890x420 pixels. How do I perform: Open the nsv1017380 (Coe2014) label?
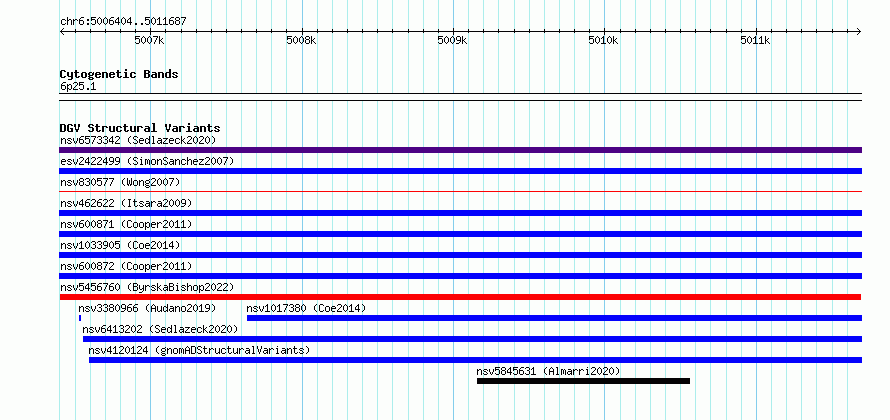(307, 308)
